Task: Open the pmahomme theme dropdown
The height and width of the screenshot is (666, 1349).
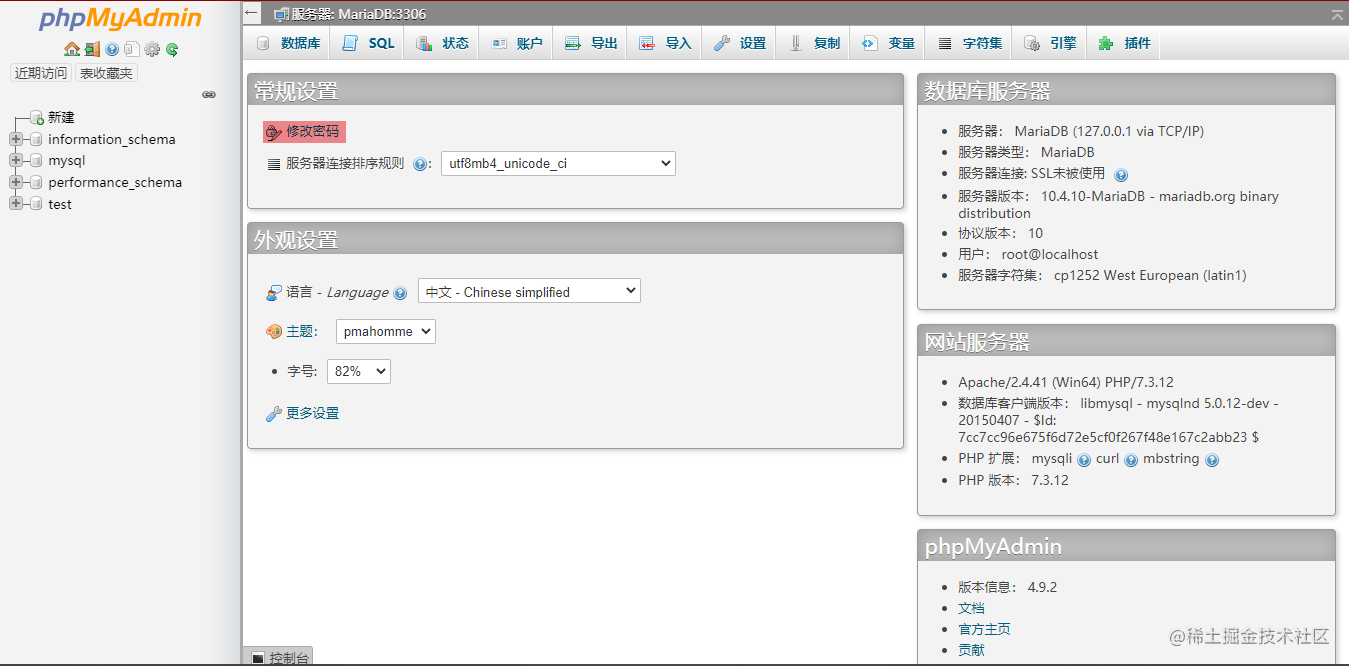Action: 386,331
